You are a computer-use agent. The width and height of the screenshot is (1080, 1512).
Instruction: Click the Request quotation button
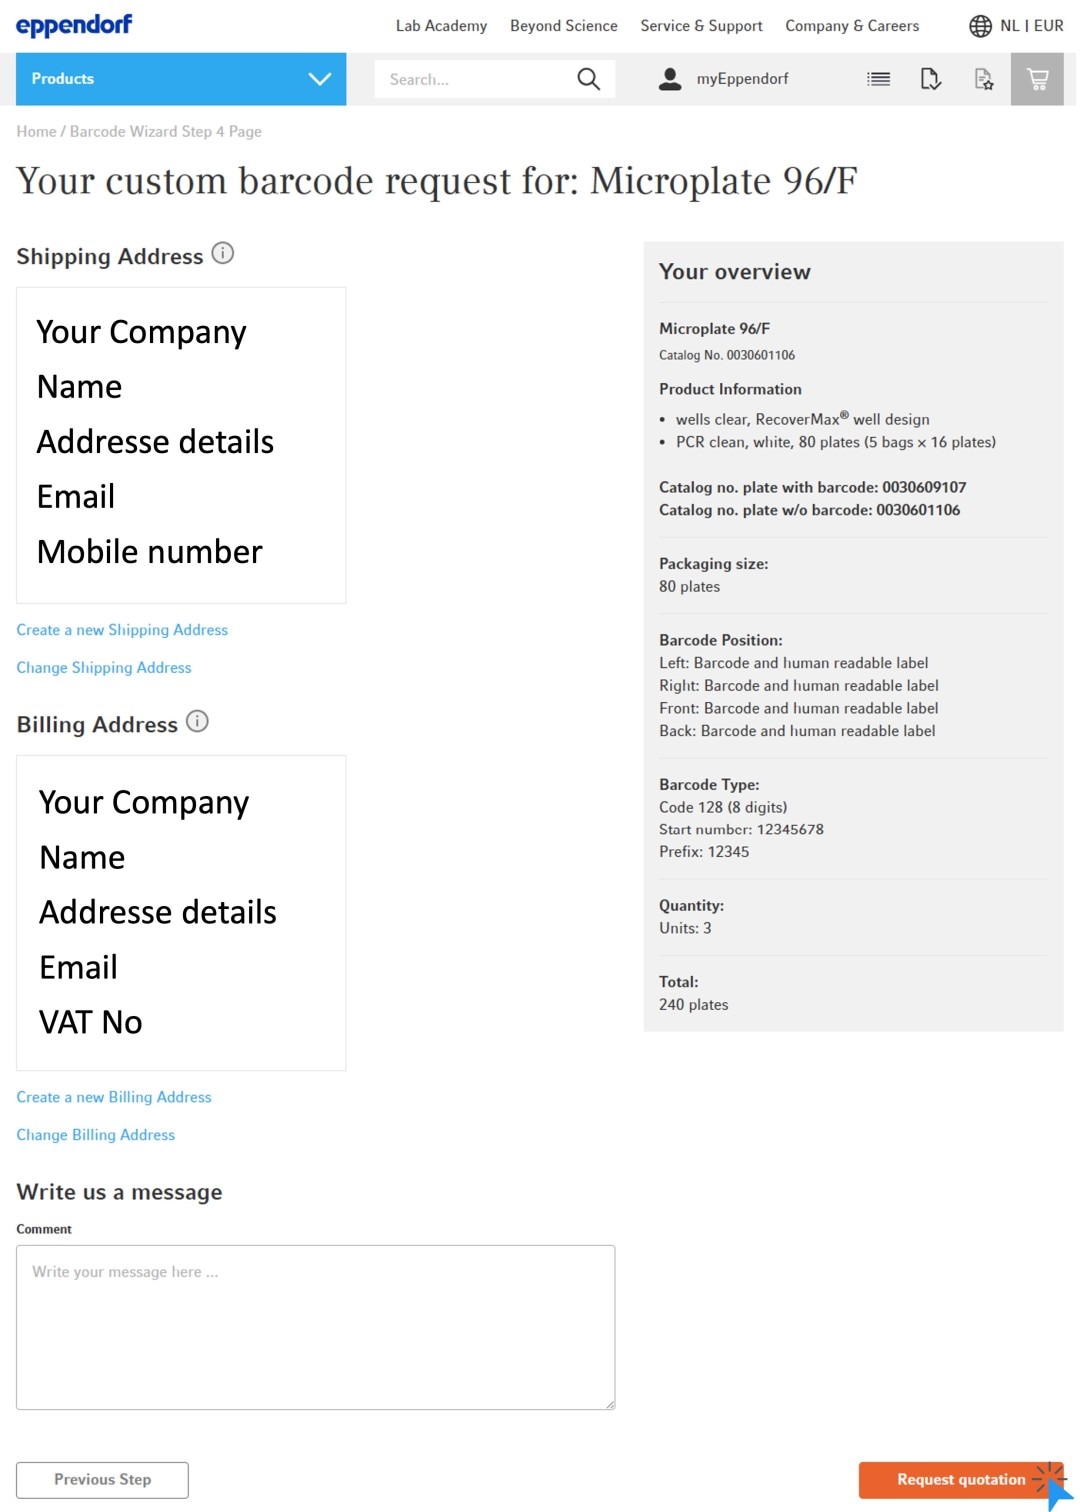click(x=960, y=1480)
